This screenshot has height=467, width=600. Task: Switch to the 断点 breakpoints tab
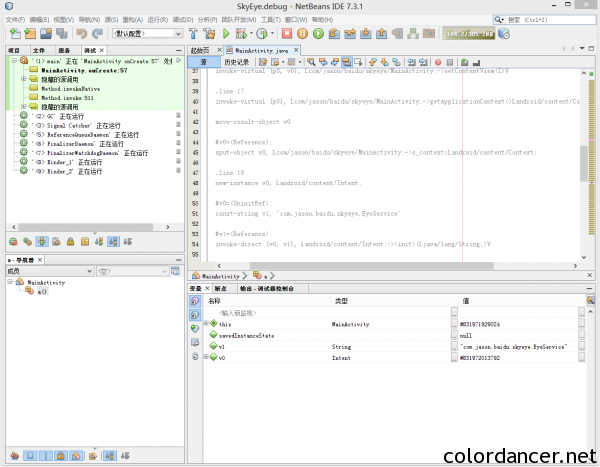coord(220,288)
